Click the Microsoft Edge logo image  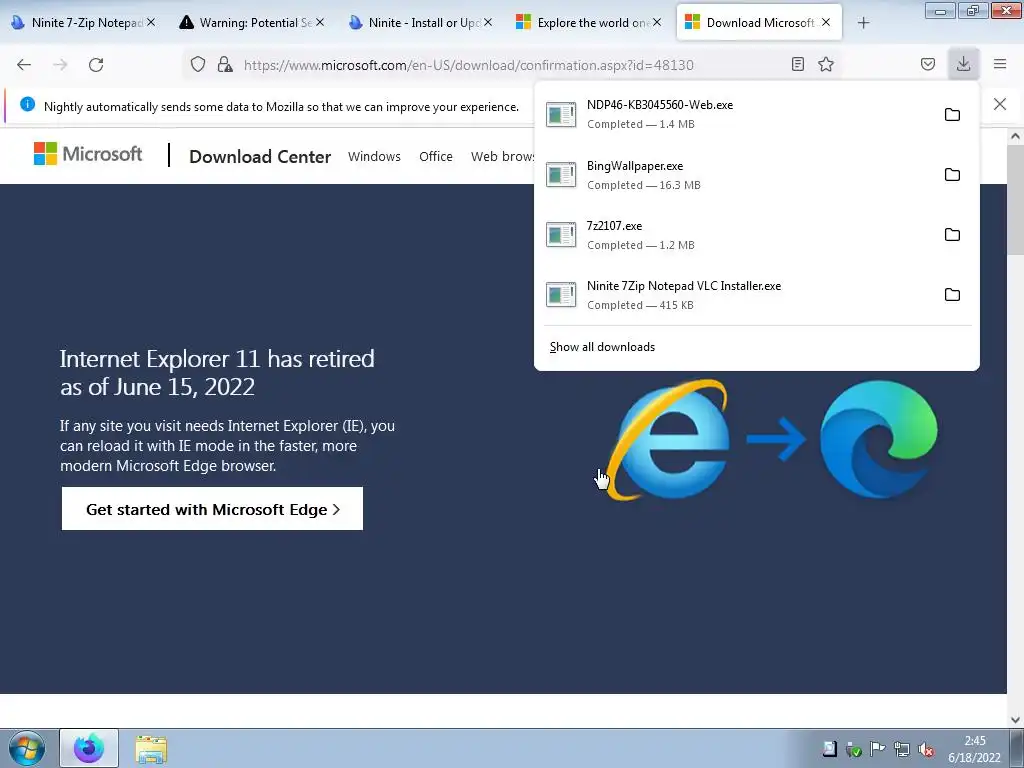[878, 440]
